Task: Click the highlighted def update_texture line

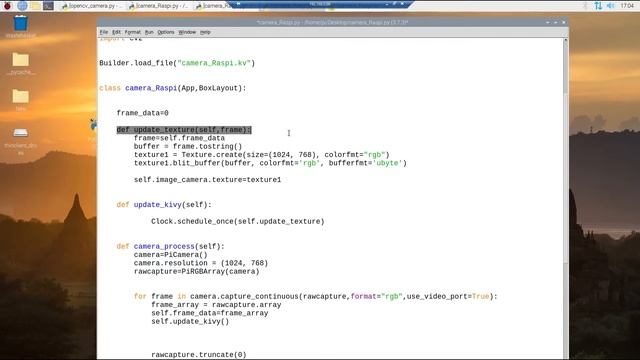Action: (184, 129)
